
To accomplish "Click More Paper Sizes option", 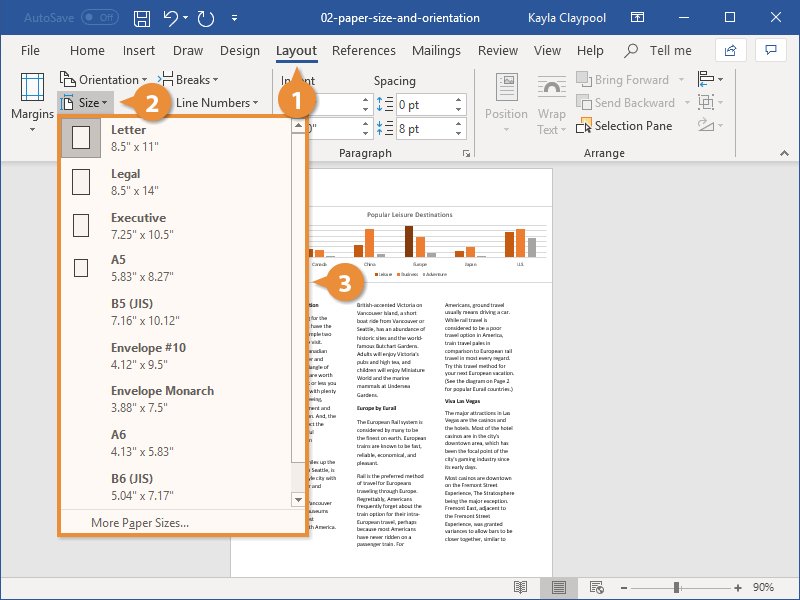I will 140,522.
